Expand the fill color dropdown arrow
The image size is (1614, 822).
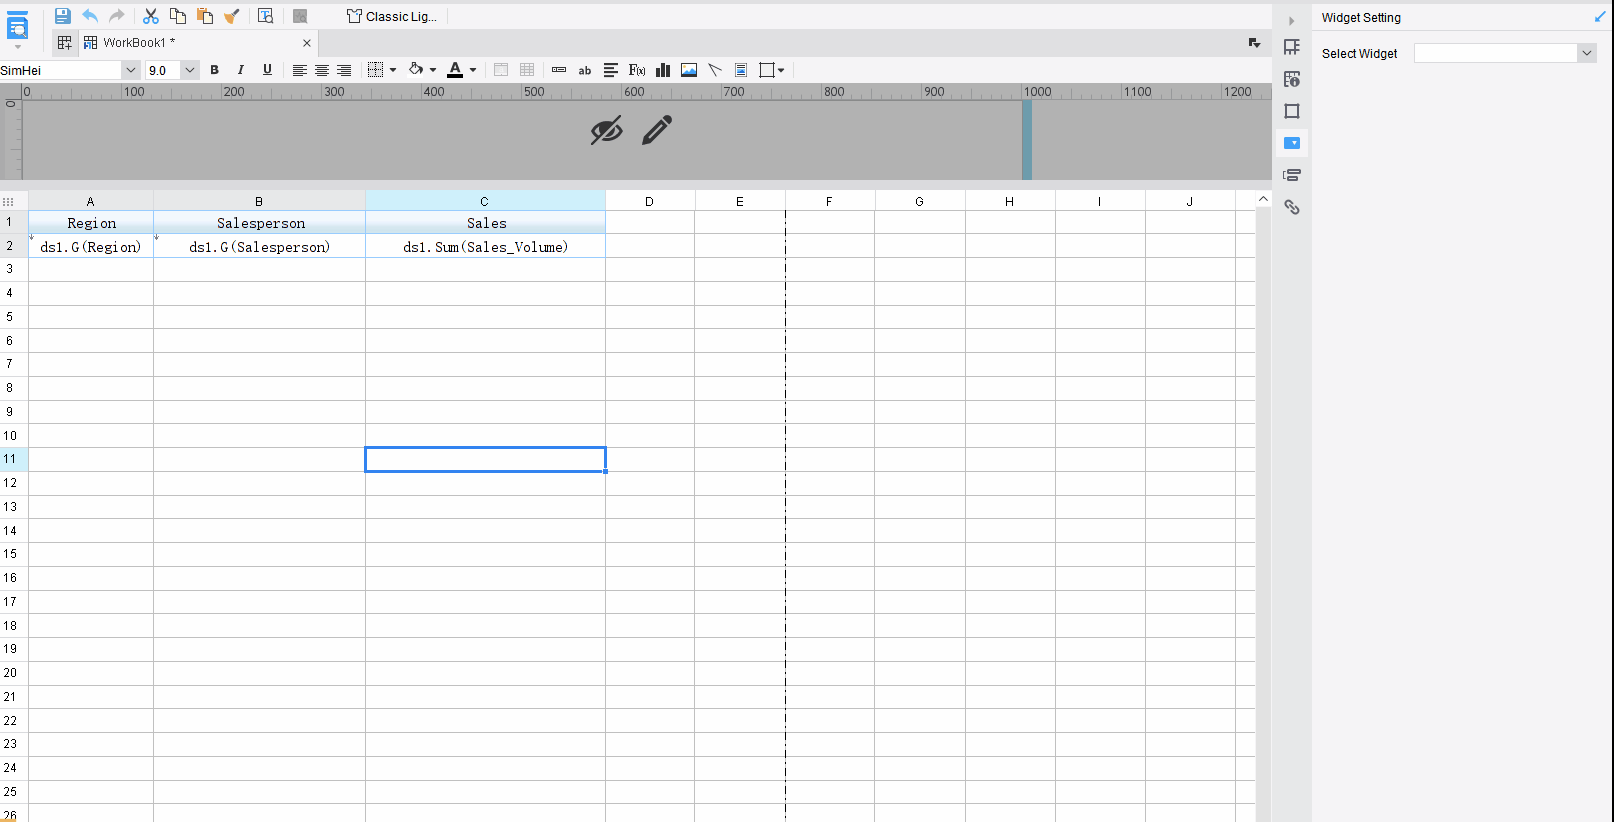click(x=433, y=70)
